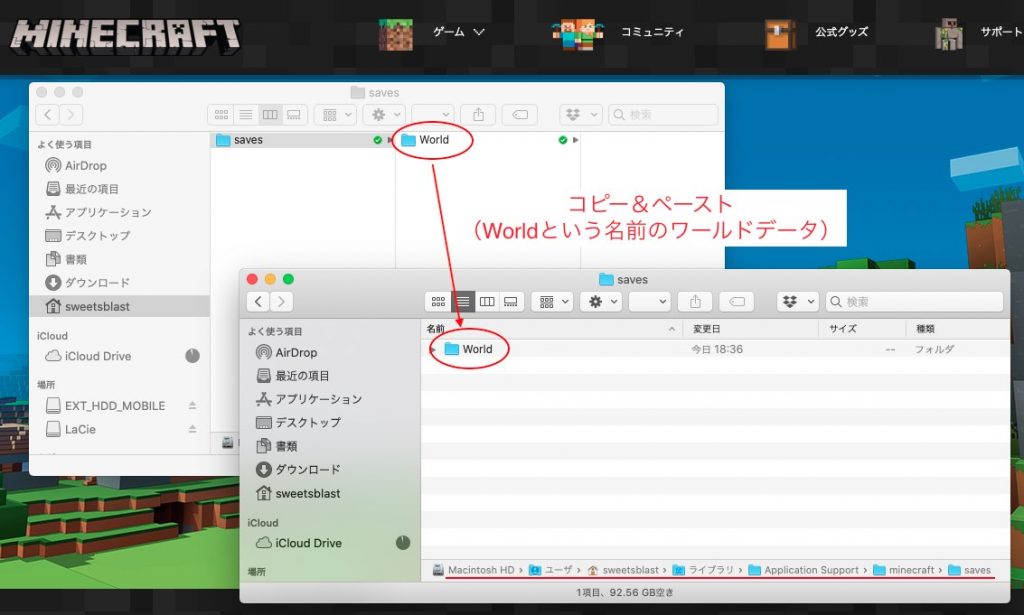1024x615 pixels.
Task: Sort by サイズ column header
Action: coord(862,329)
